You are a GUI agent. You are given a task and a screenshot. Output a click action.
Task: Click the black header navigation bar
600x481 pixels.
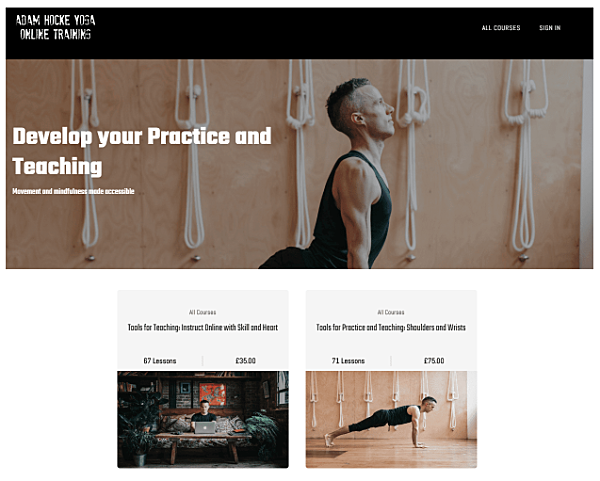click(x=299, y=33)
